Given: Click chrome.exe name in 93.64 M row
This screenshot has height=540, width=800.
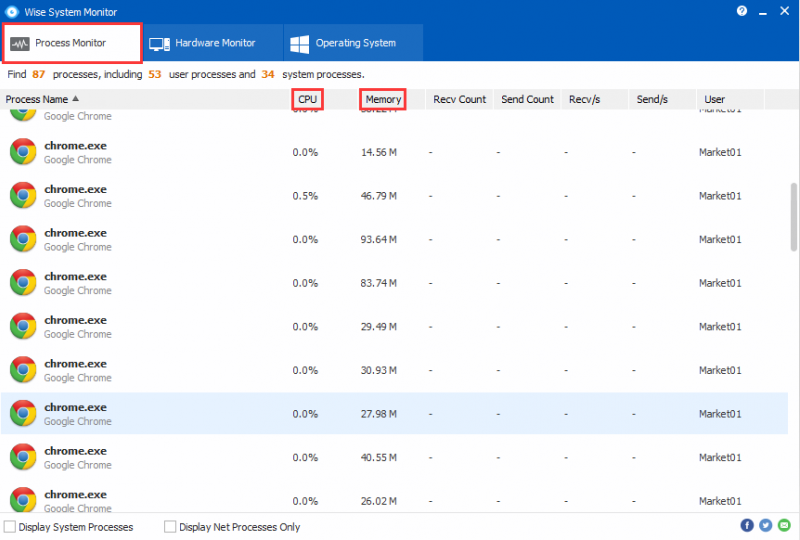Looking at the screenshot, I should click(x=76, y=233).
